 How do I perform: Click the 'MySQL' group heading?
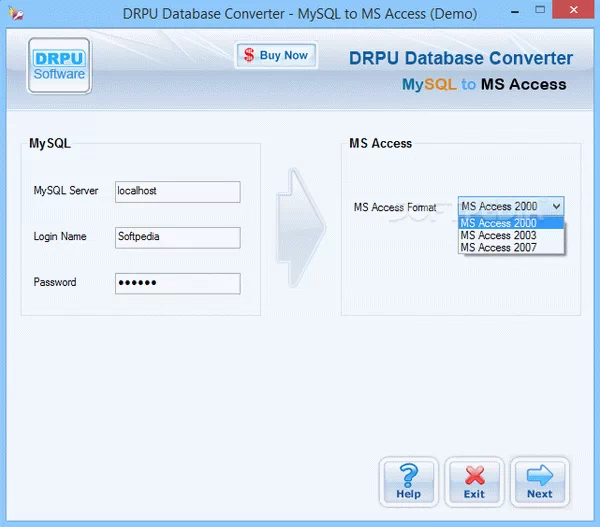pos(50,144)
